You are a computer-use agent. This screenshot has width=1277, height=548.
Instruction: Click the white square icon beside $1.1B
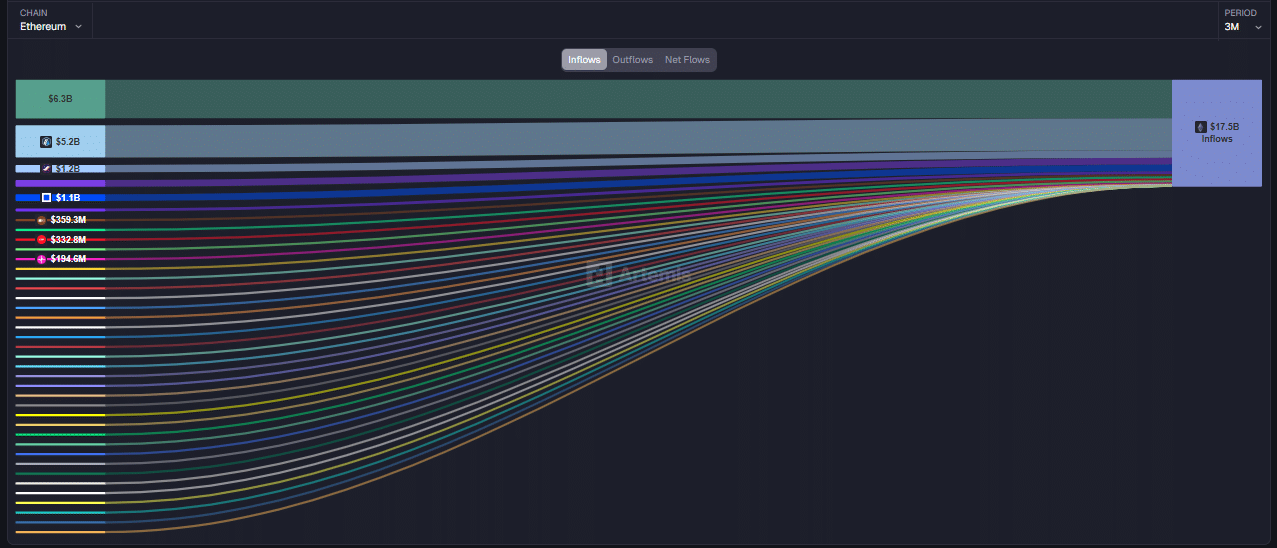46,198
